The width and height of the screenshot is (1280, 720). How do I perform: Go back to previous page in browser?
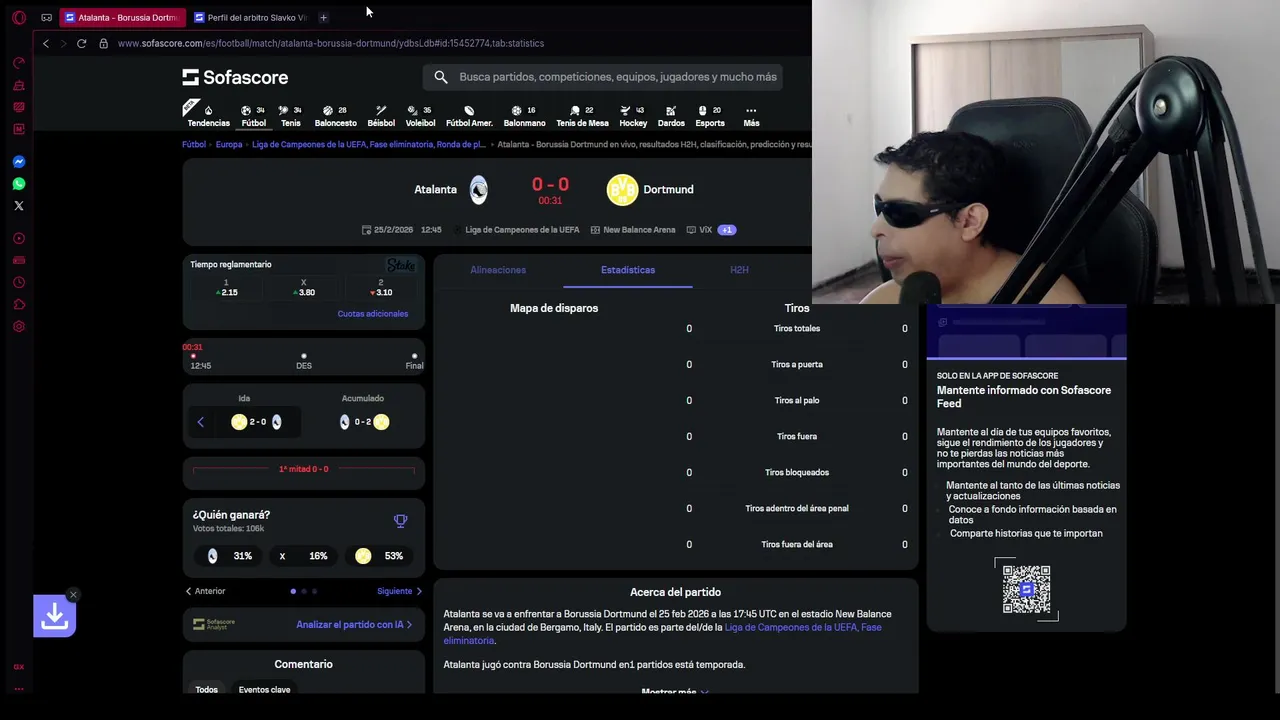pos(45,43)
